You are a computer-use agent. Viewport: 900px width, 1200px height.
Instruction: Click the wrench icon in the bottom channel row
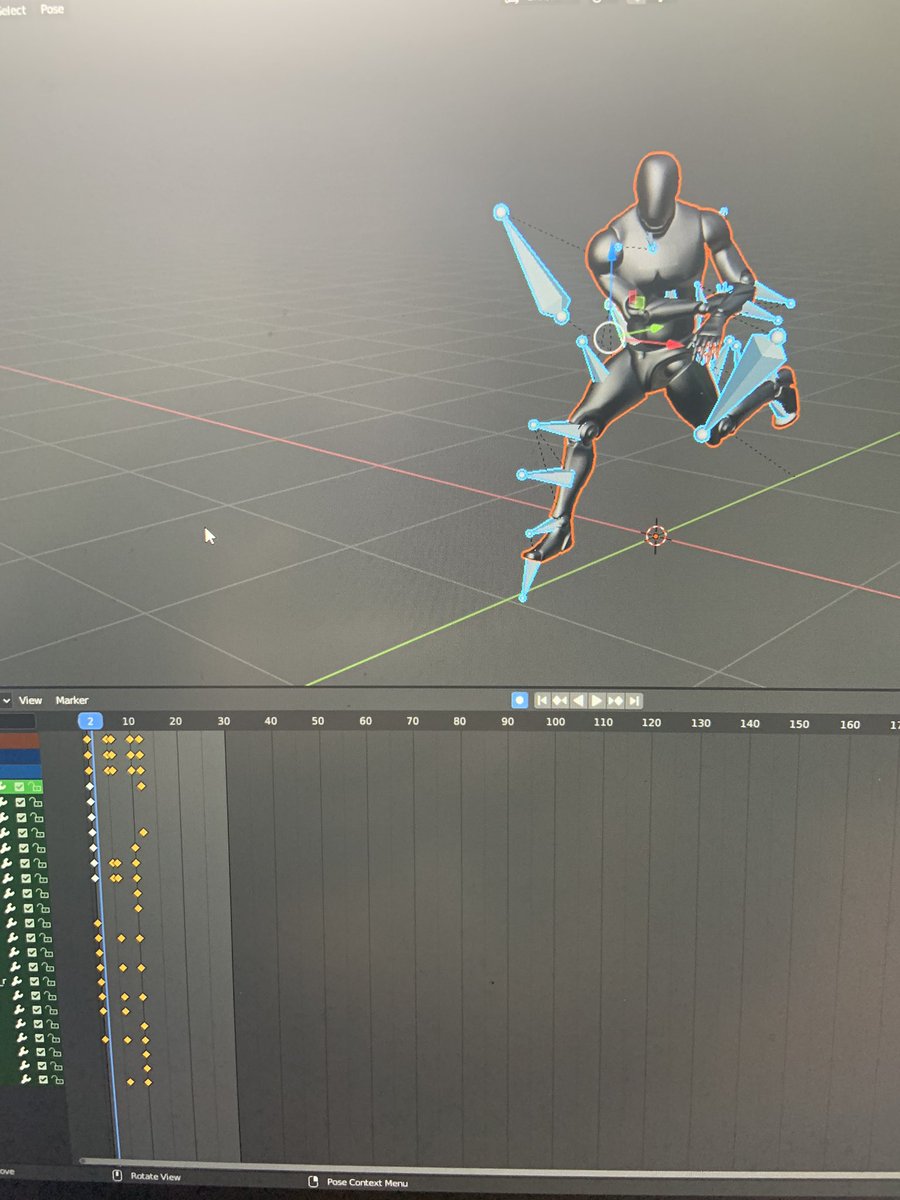pos(26,1080)
